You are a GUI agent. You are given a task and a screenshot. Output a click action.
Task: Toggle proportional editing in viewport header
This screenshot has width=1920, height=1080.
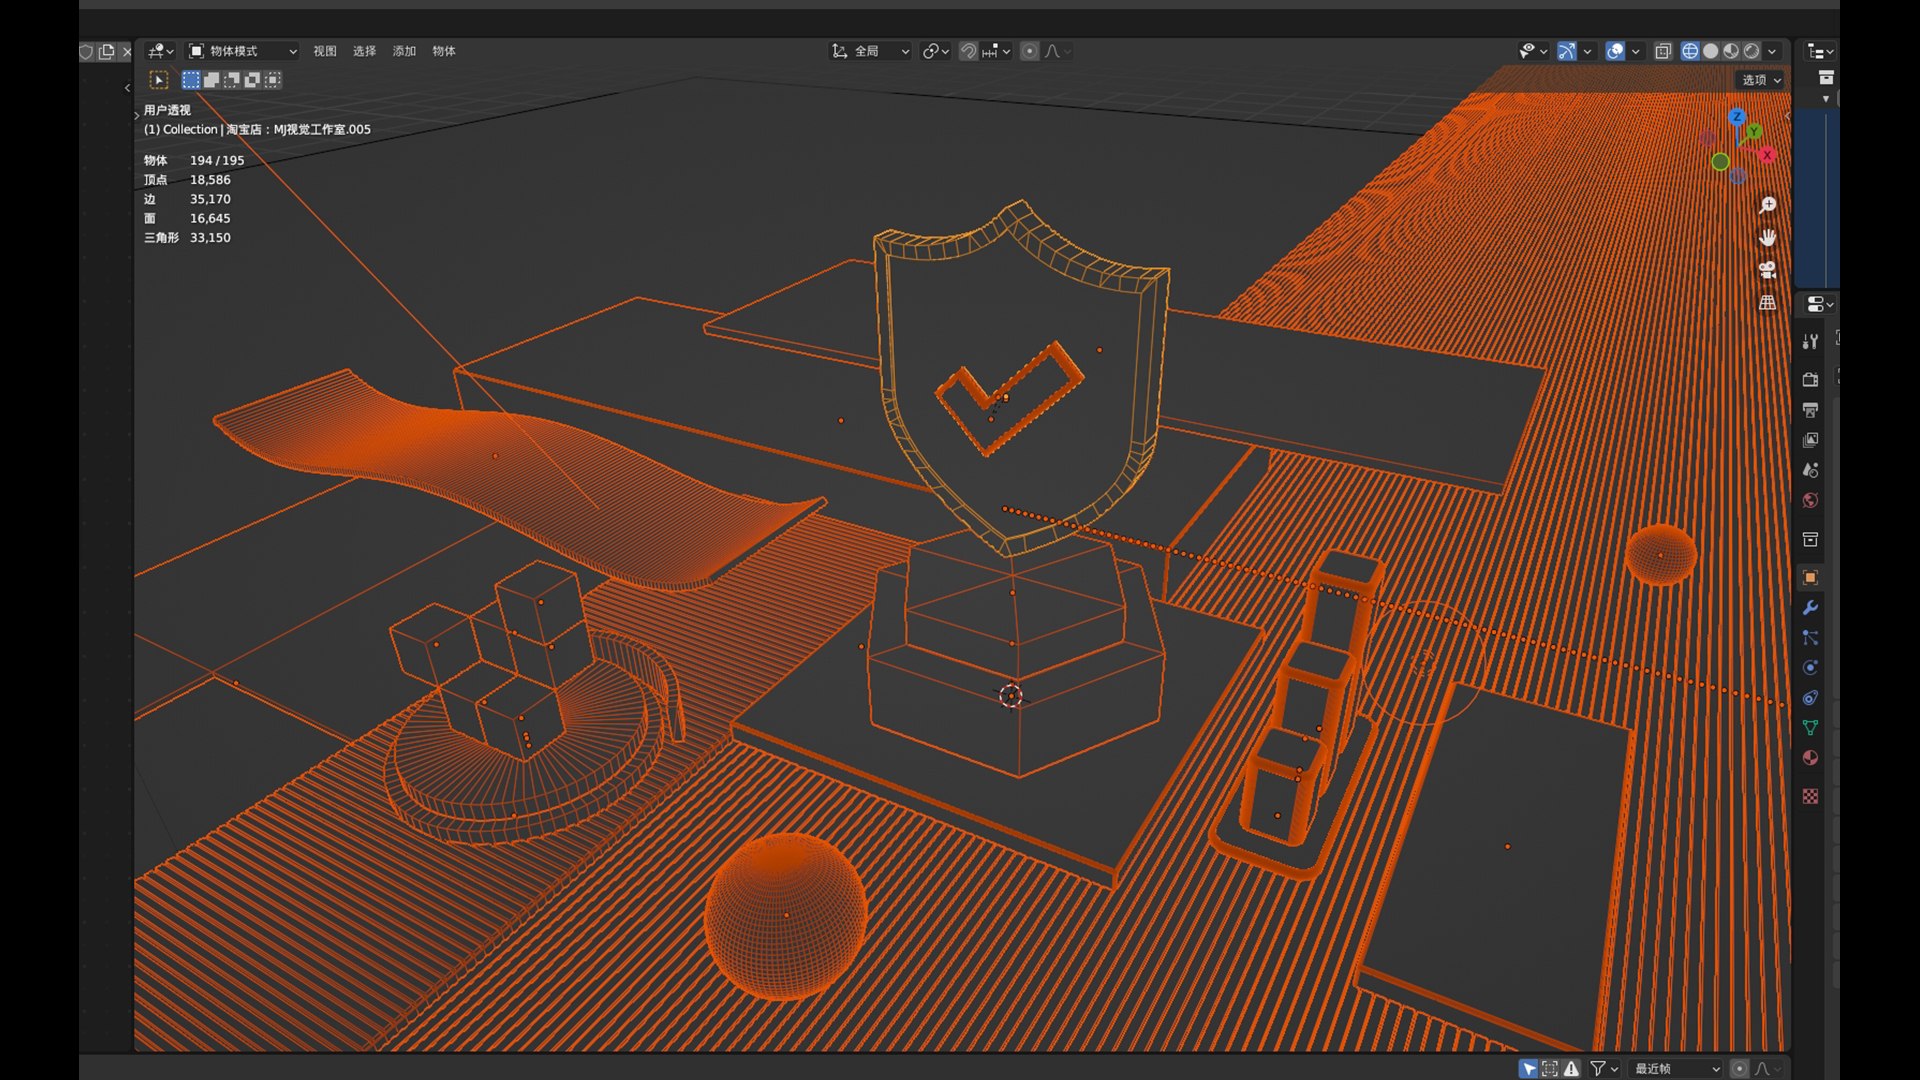1029,51
